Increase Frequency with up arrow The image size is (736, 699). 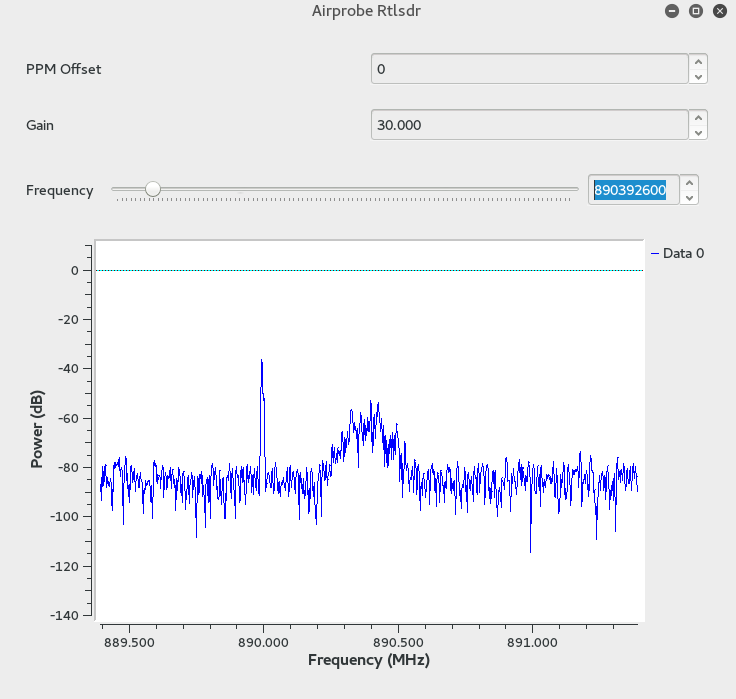[689, 183]
